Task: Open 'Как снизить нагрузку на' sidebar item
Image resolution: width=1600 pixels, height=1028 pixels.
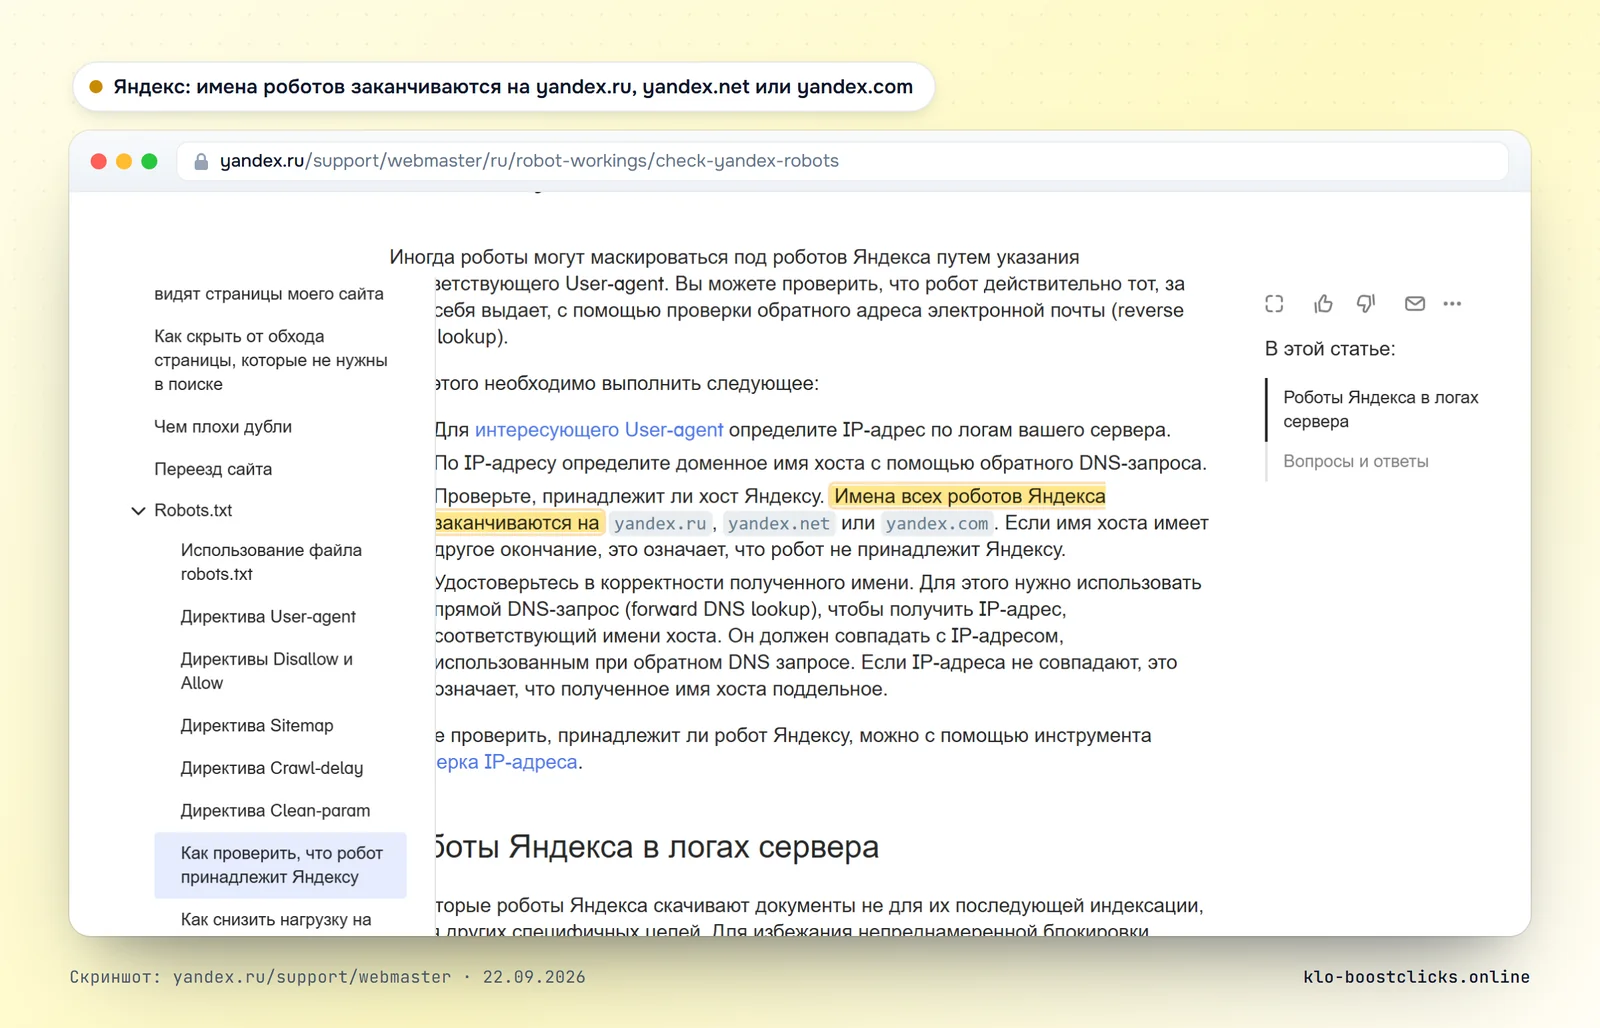Action: (x=276, y=920)
